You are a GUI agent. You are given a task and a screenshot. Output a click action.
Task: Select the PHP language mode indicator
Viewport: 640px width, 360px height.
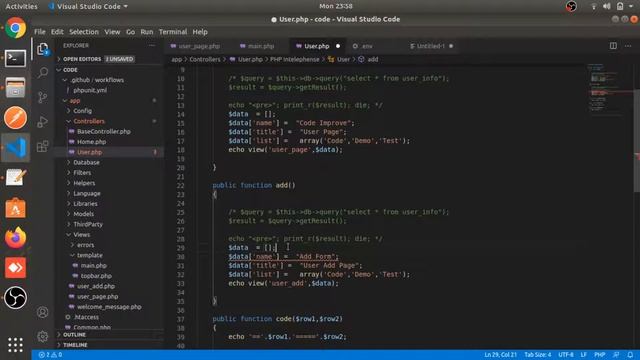599,355
